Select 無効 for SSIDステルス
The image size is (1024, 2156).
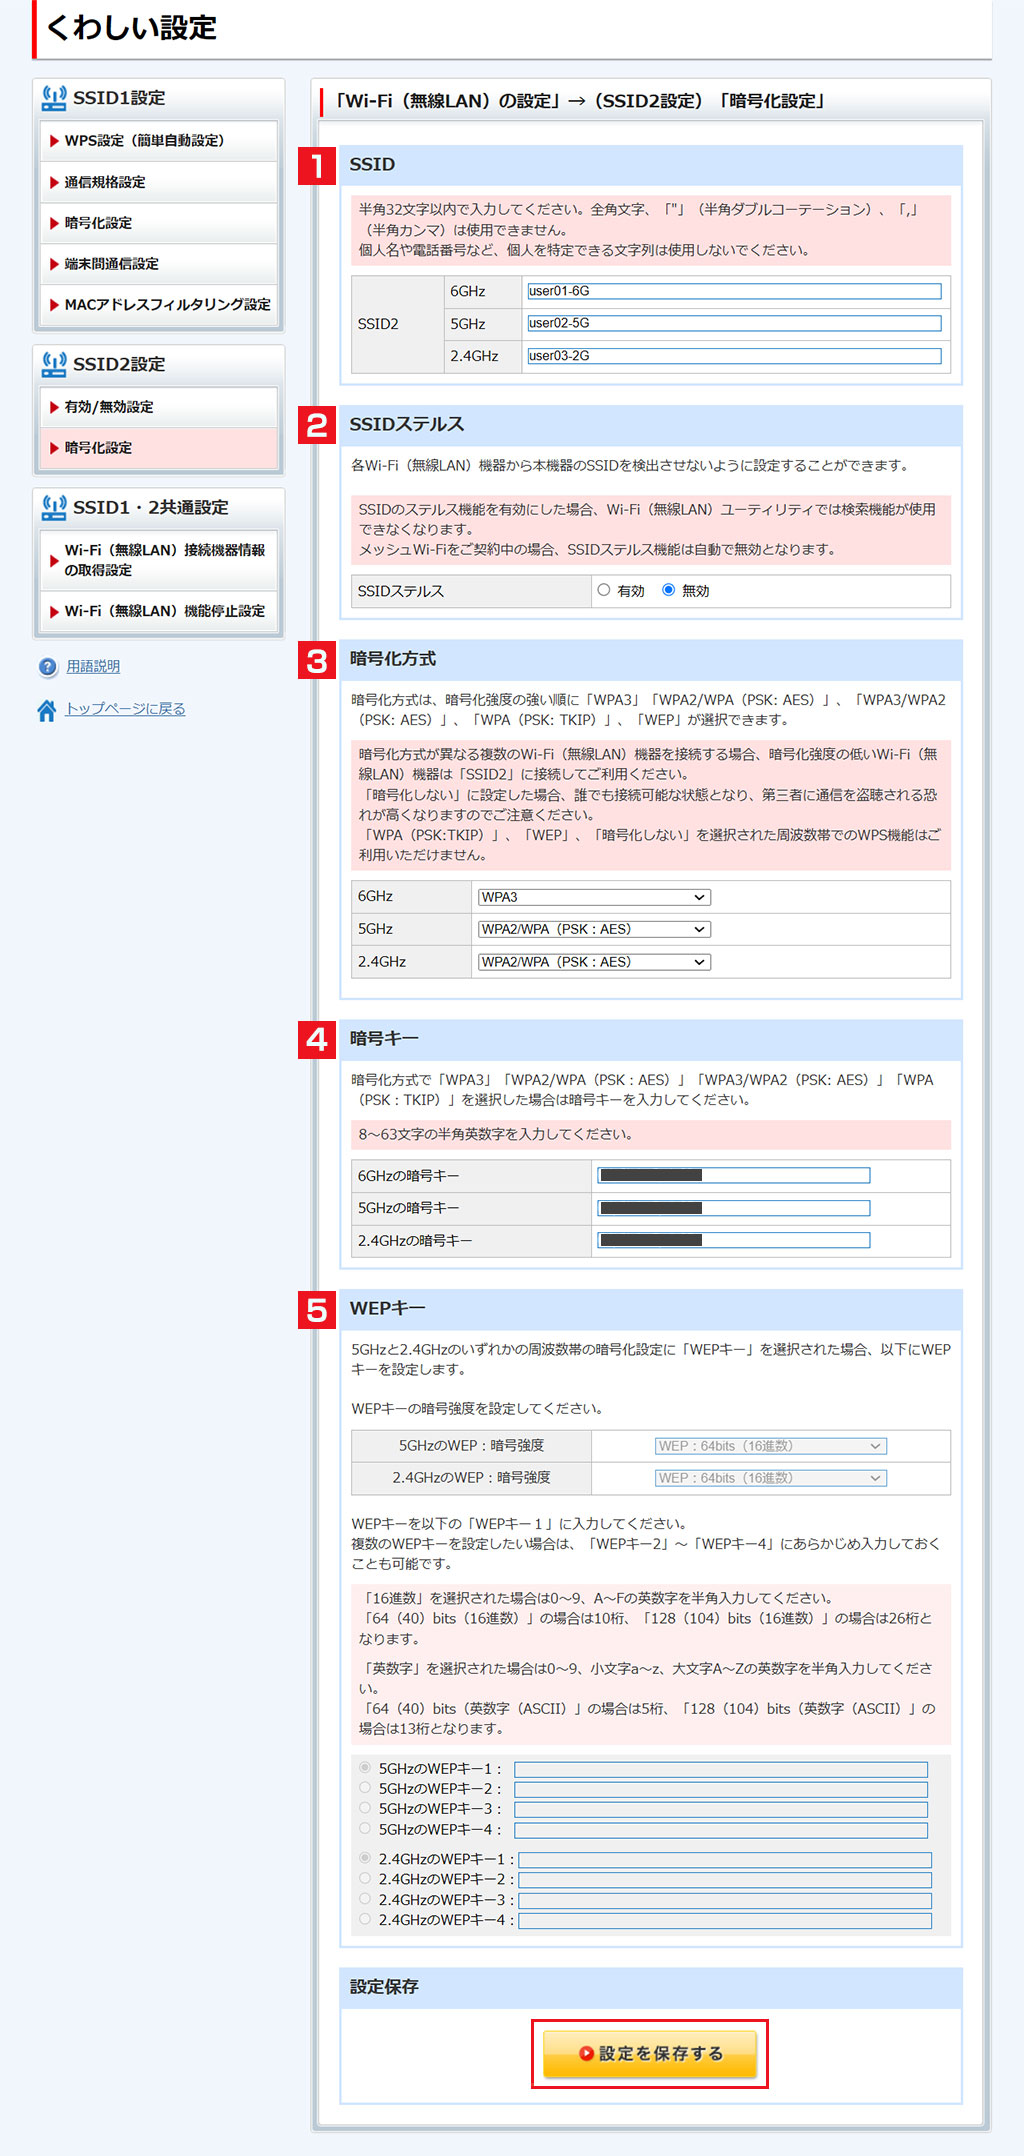click(x=669, y=590)
